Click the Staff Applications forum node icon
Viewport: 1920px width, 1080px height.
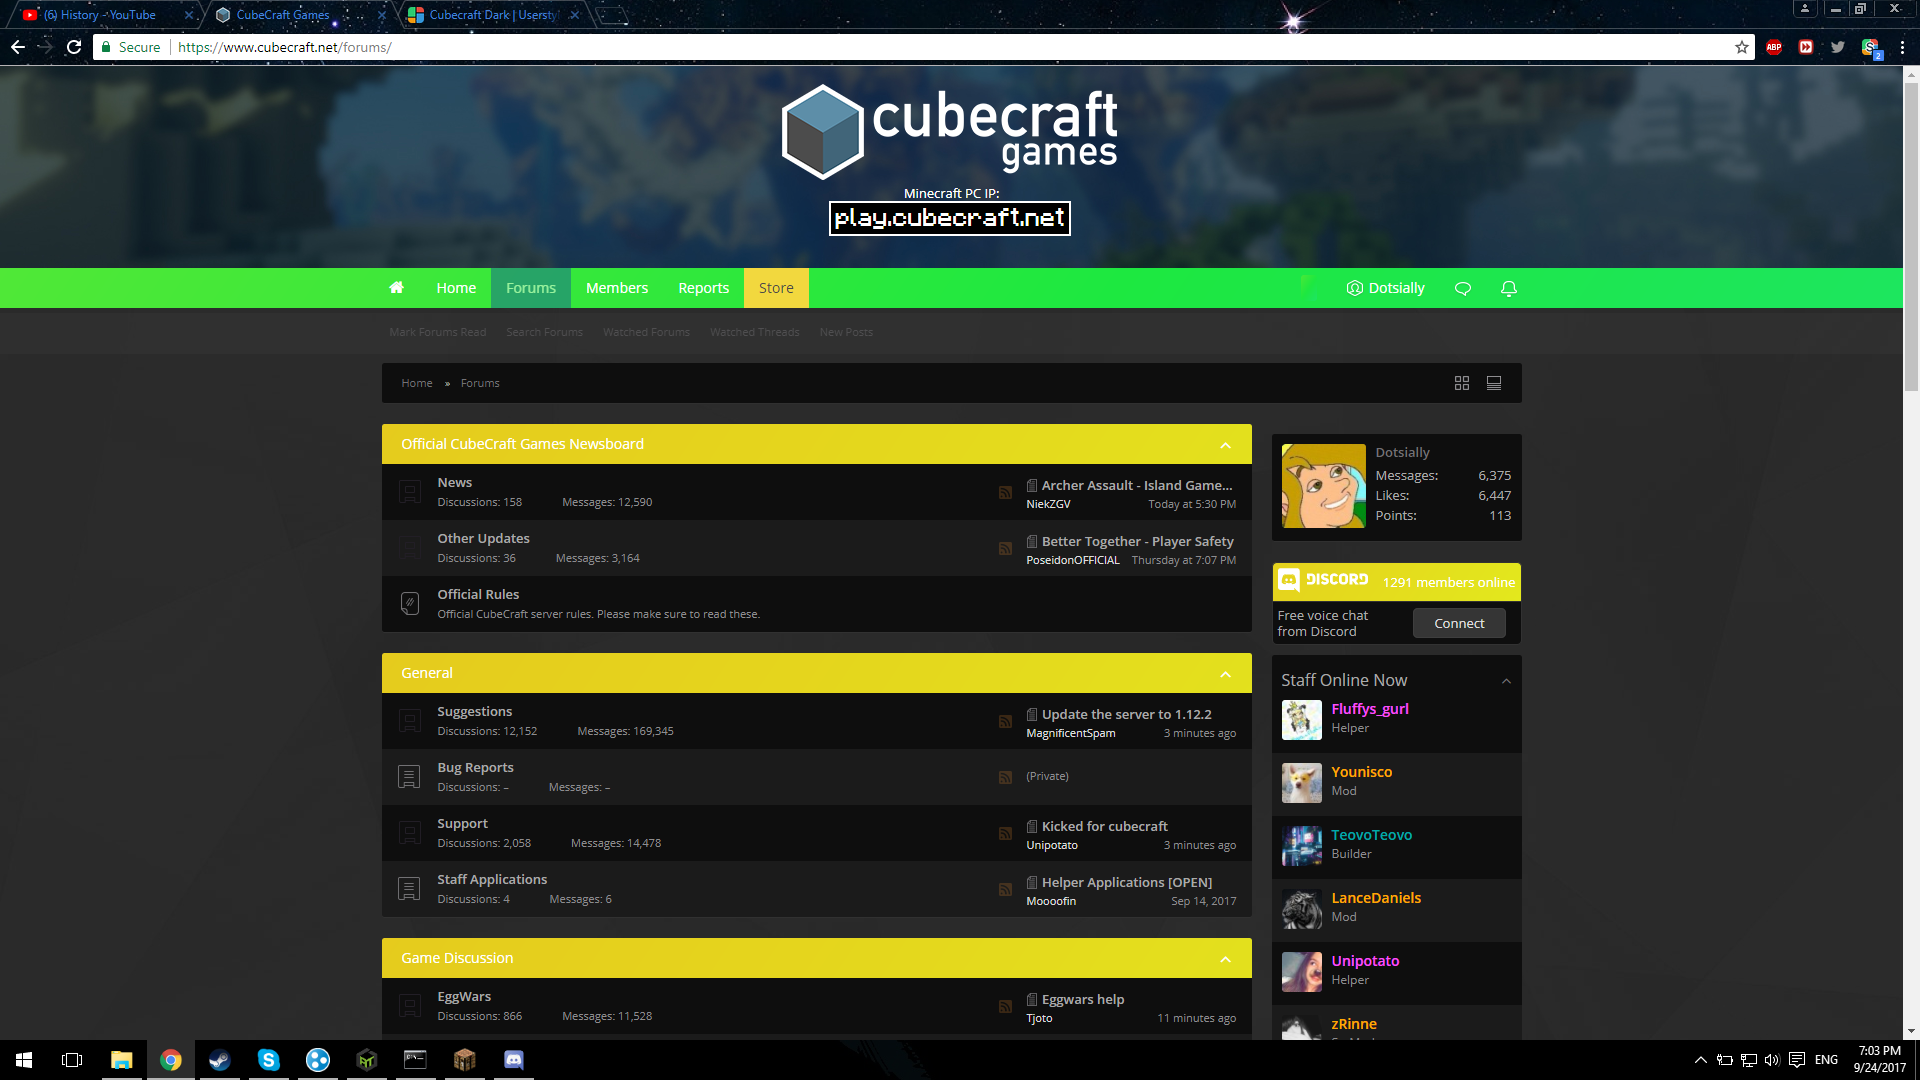pos(409,889)
